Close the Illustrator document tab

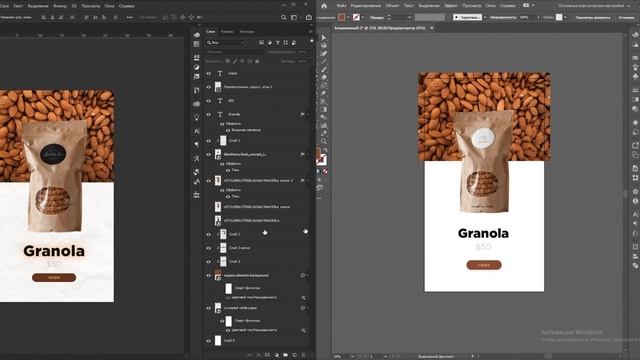432,28
